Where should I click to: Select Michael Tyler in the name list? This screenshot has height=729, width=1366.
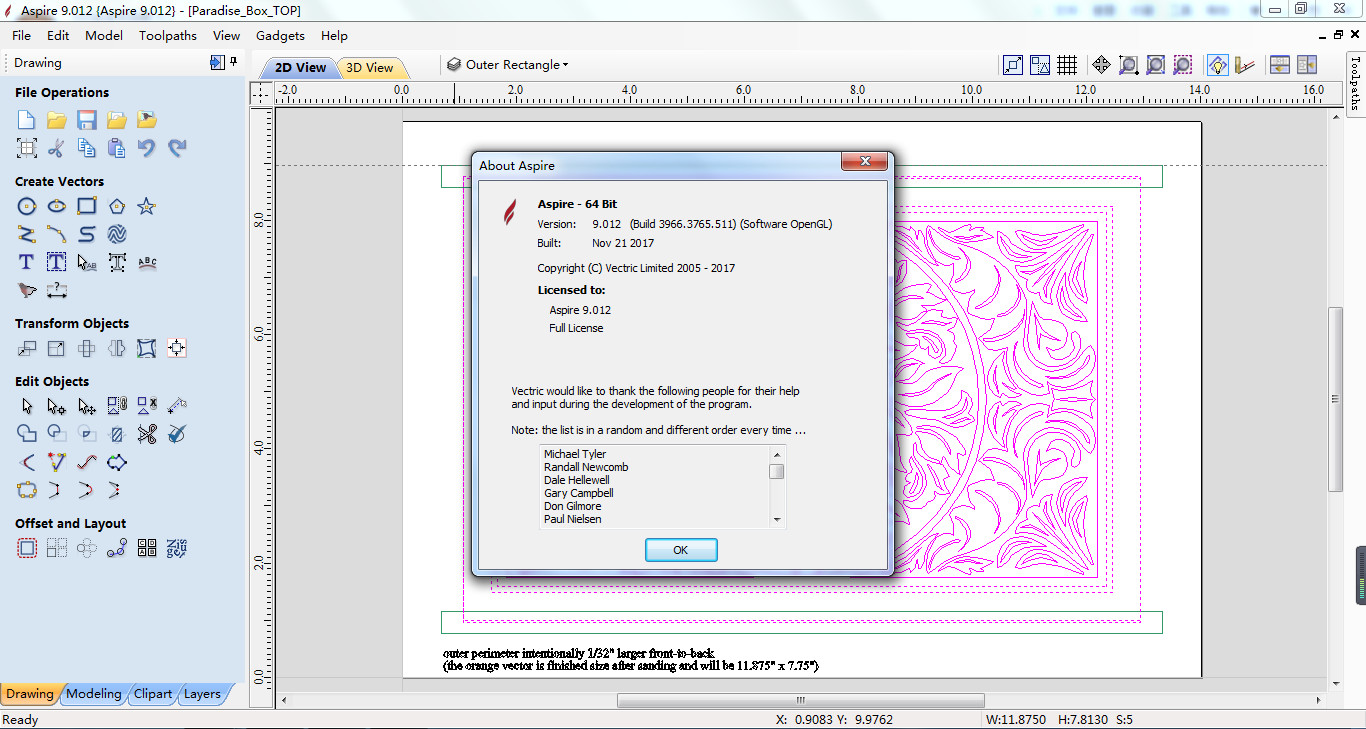[575, 454]
